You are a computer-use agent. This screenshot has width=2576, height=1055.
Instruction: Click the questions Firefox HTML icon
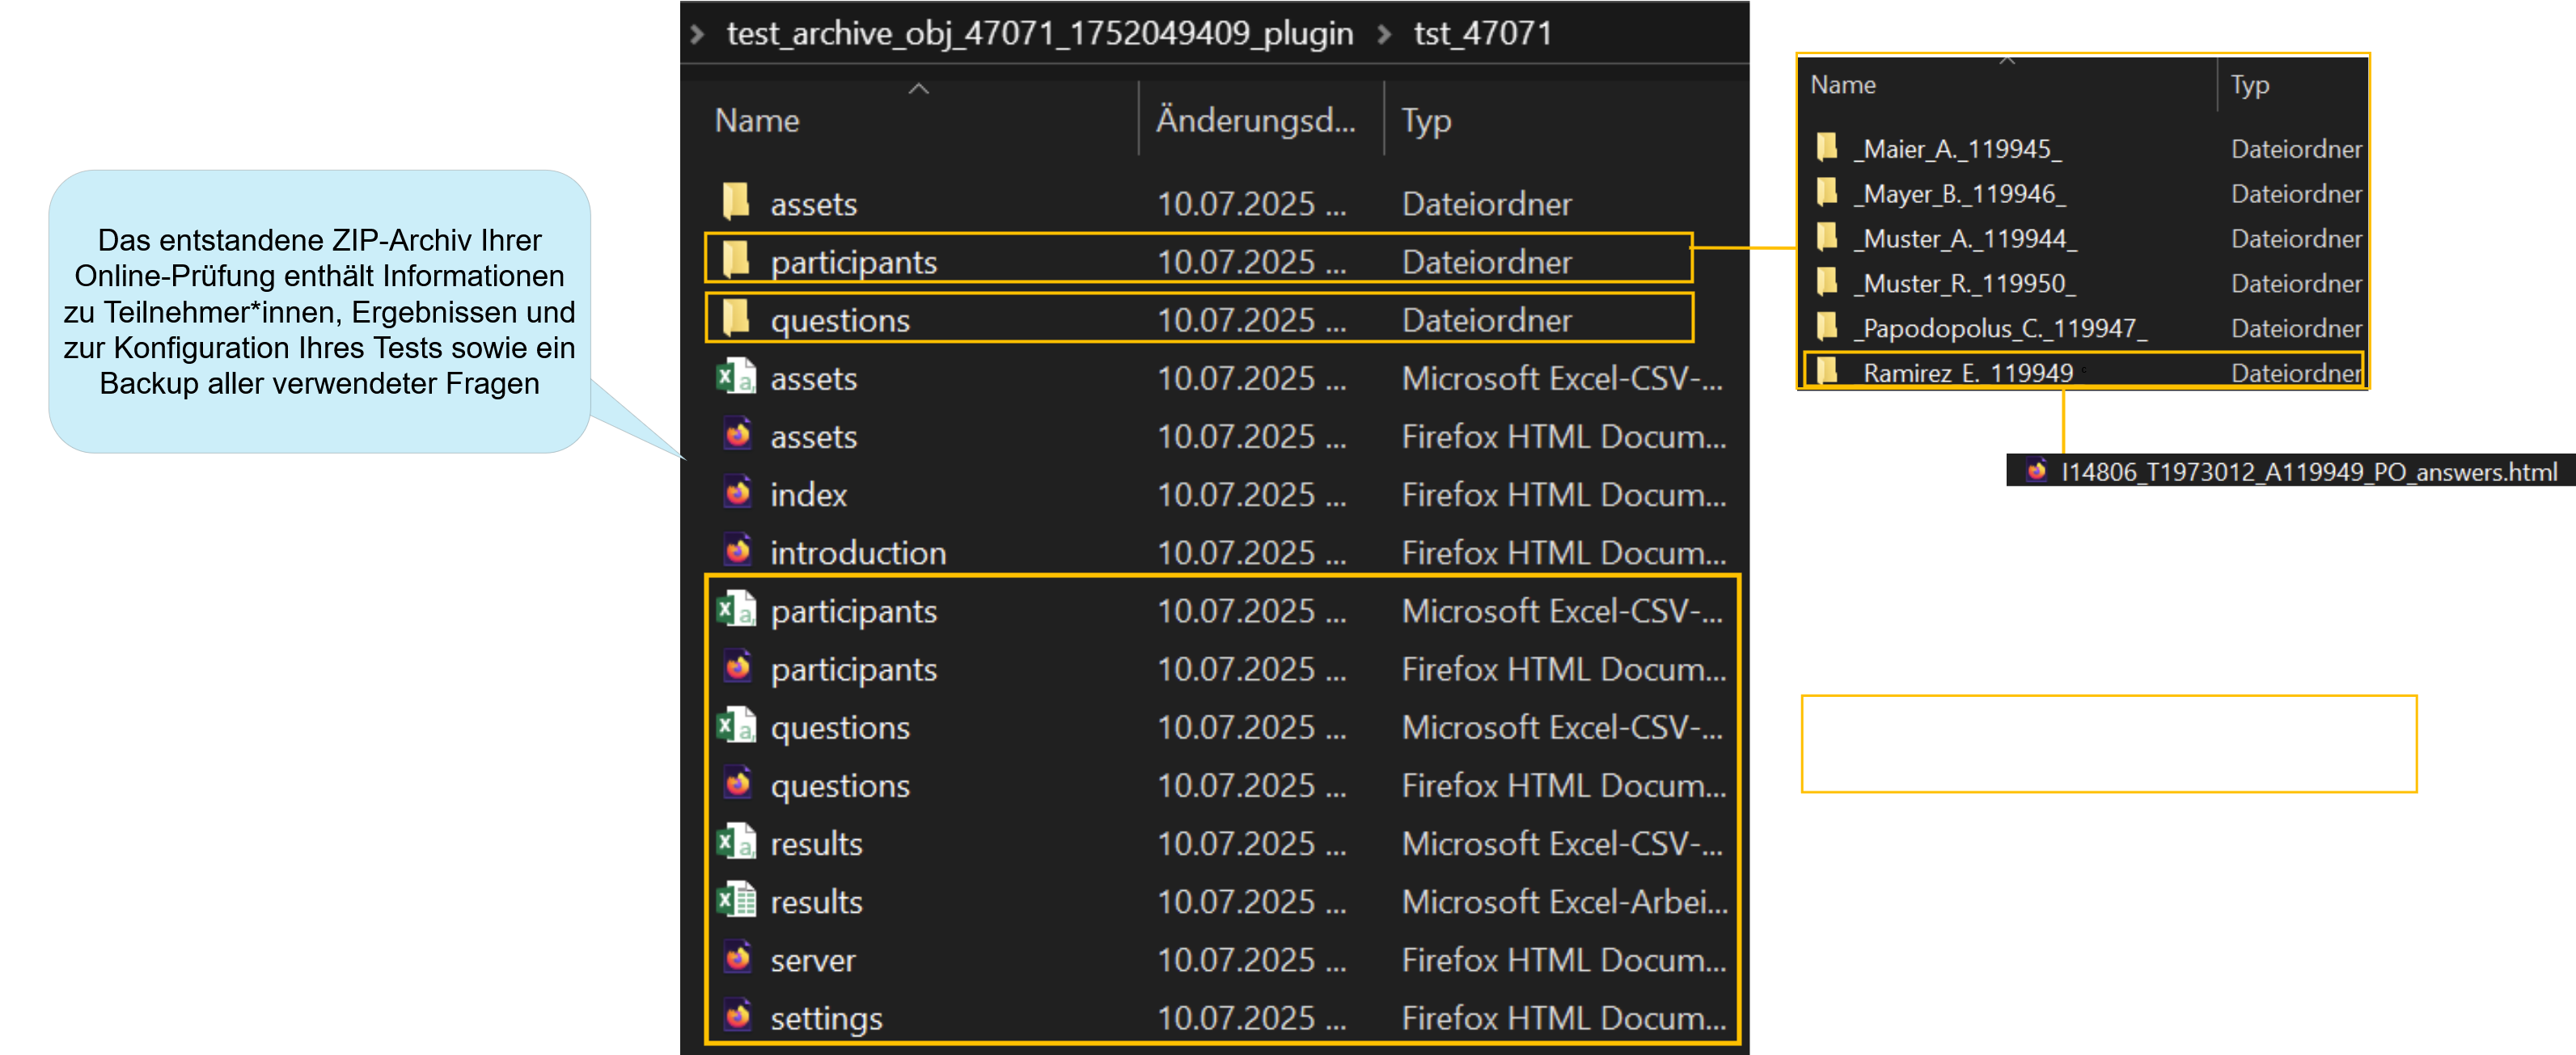738,783
